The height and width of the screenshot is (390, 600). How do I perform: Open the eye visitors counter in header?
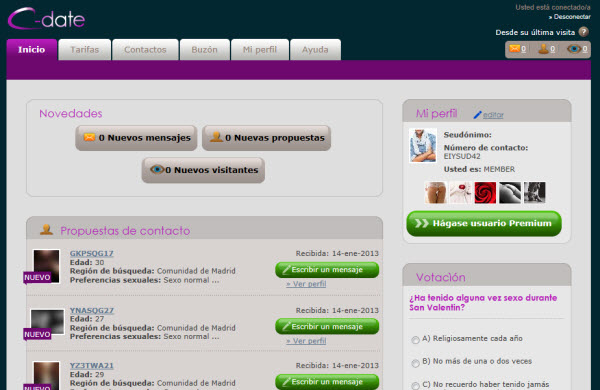click(x=577, y=49)
